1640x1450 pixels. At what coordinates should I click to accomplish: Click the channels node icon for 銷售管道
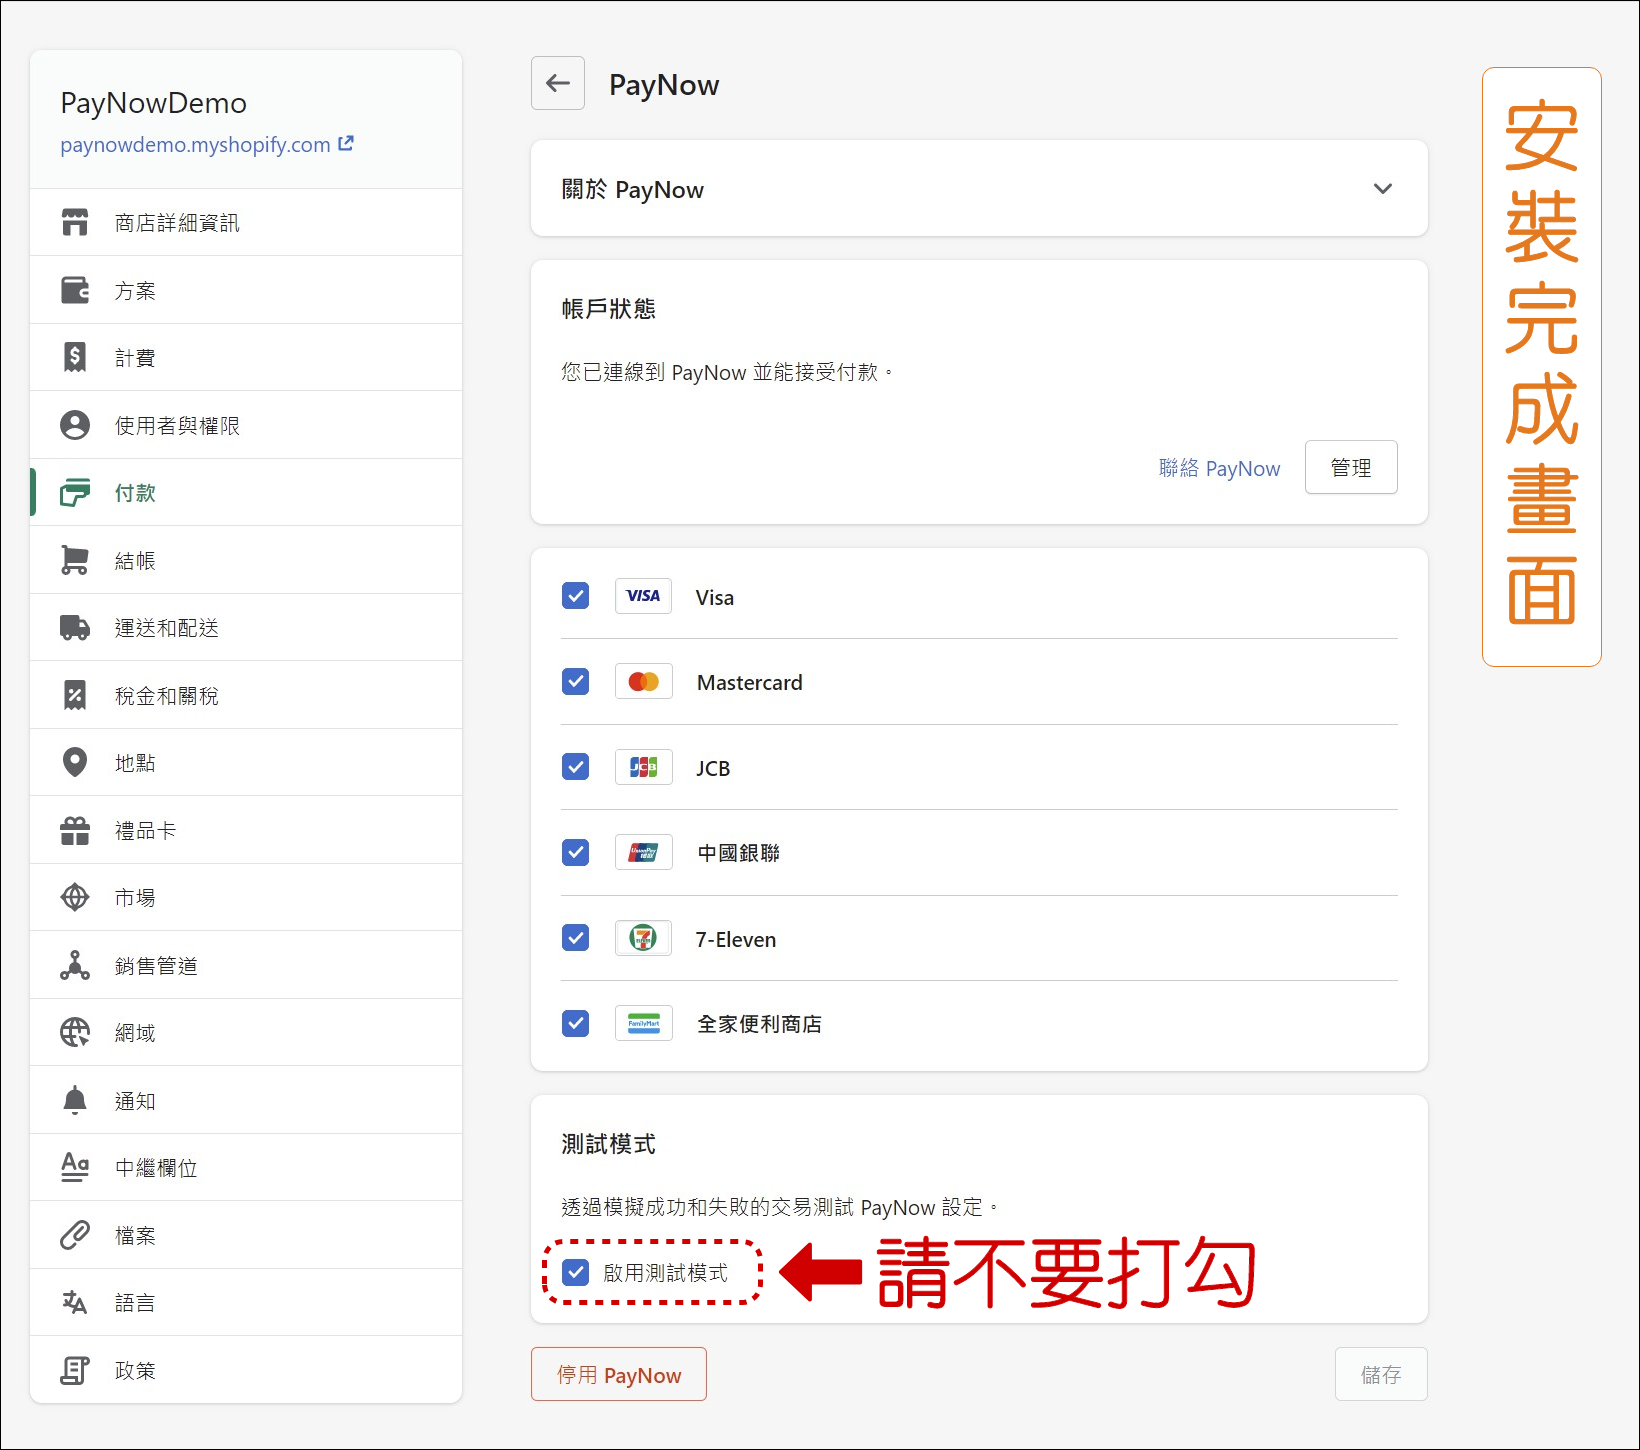pos(75,965)
